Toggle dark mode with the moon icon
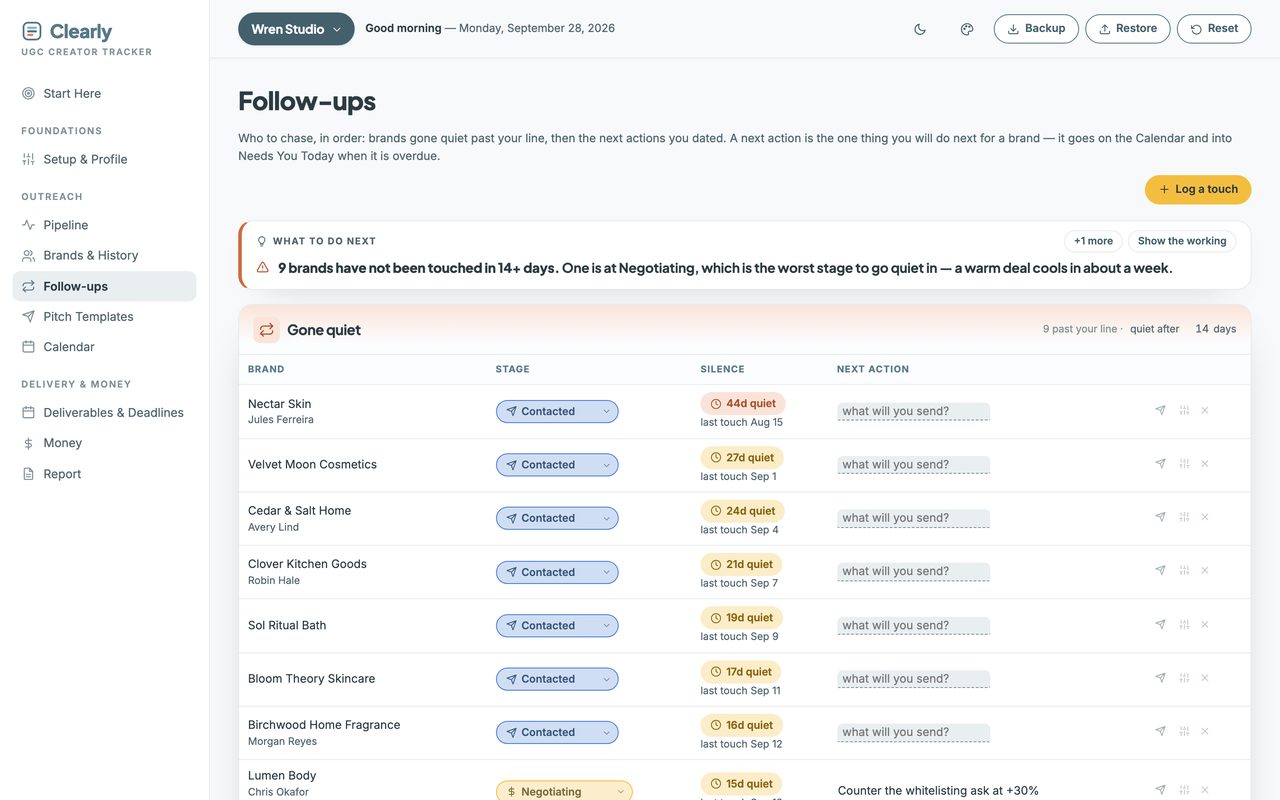Viewport: 1280px width, 800px height. pyautogui.click(x=920, y=29)
